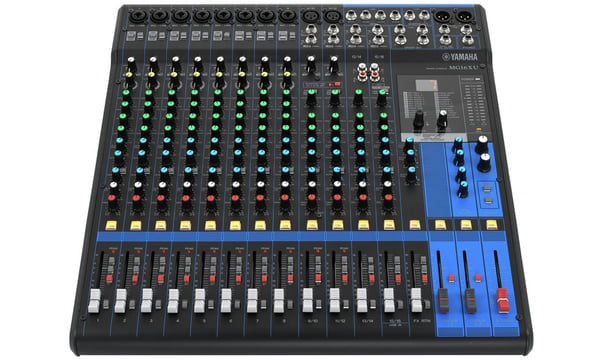Toggle yellow ON button for channel 11/12

tap(338, 225)
